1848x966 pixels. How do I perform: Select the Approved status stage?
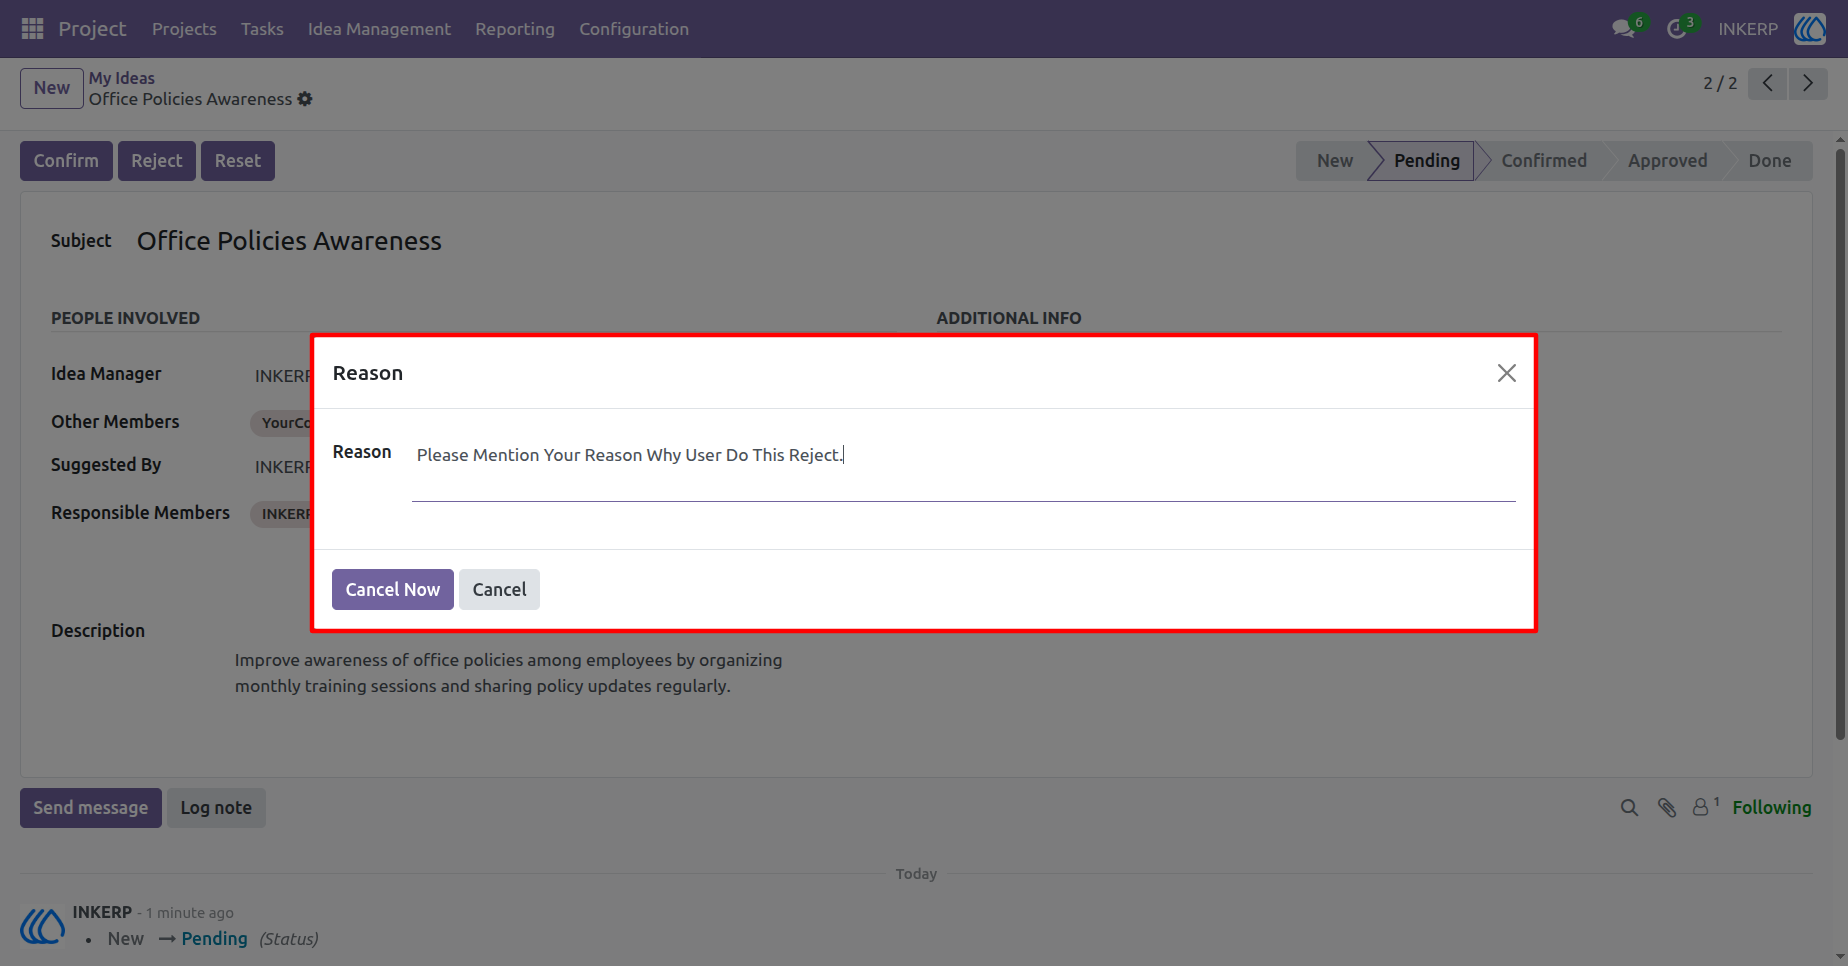1667,161
